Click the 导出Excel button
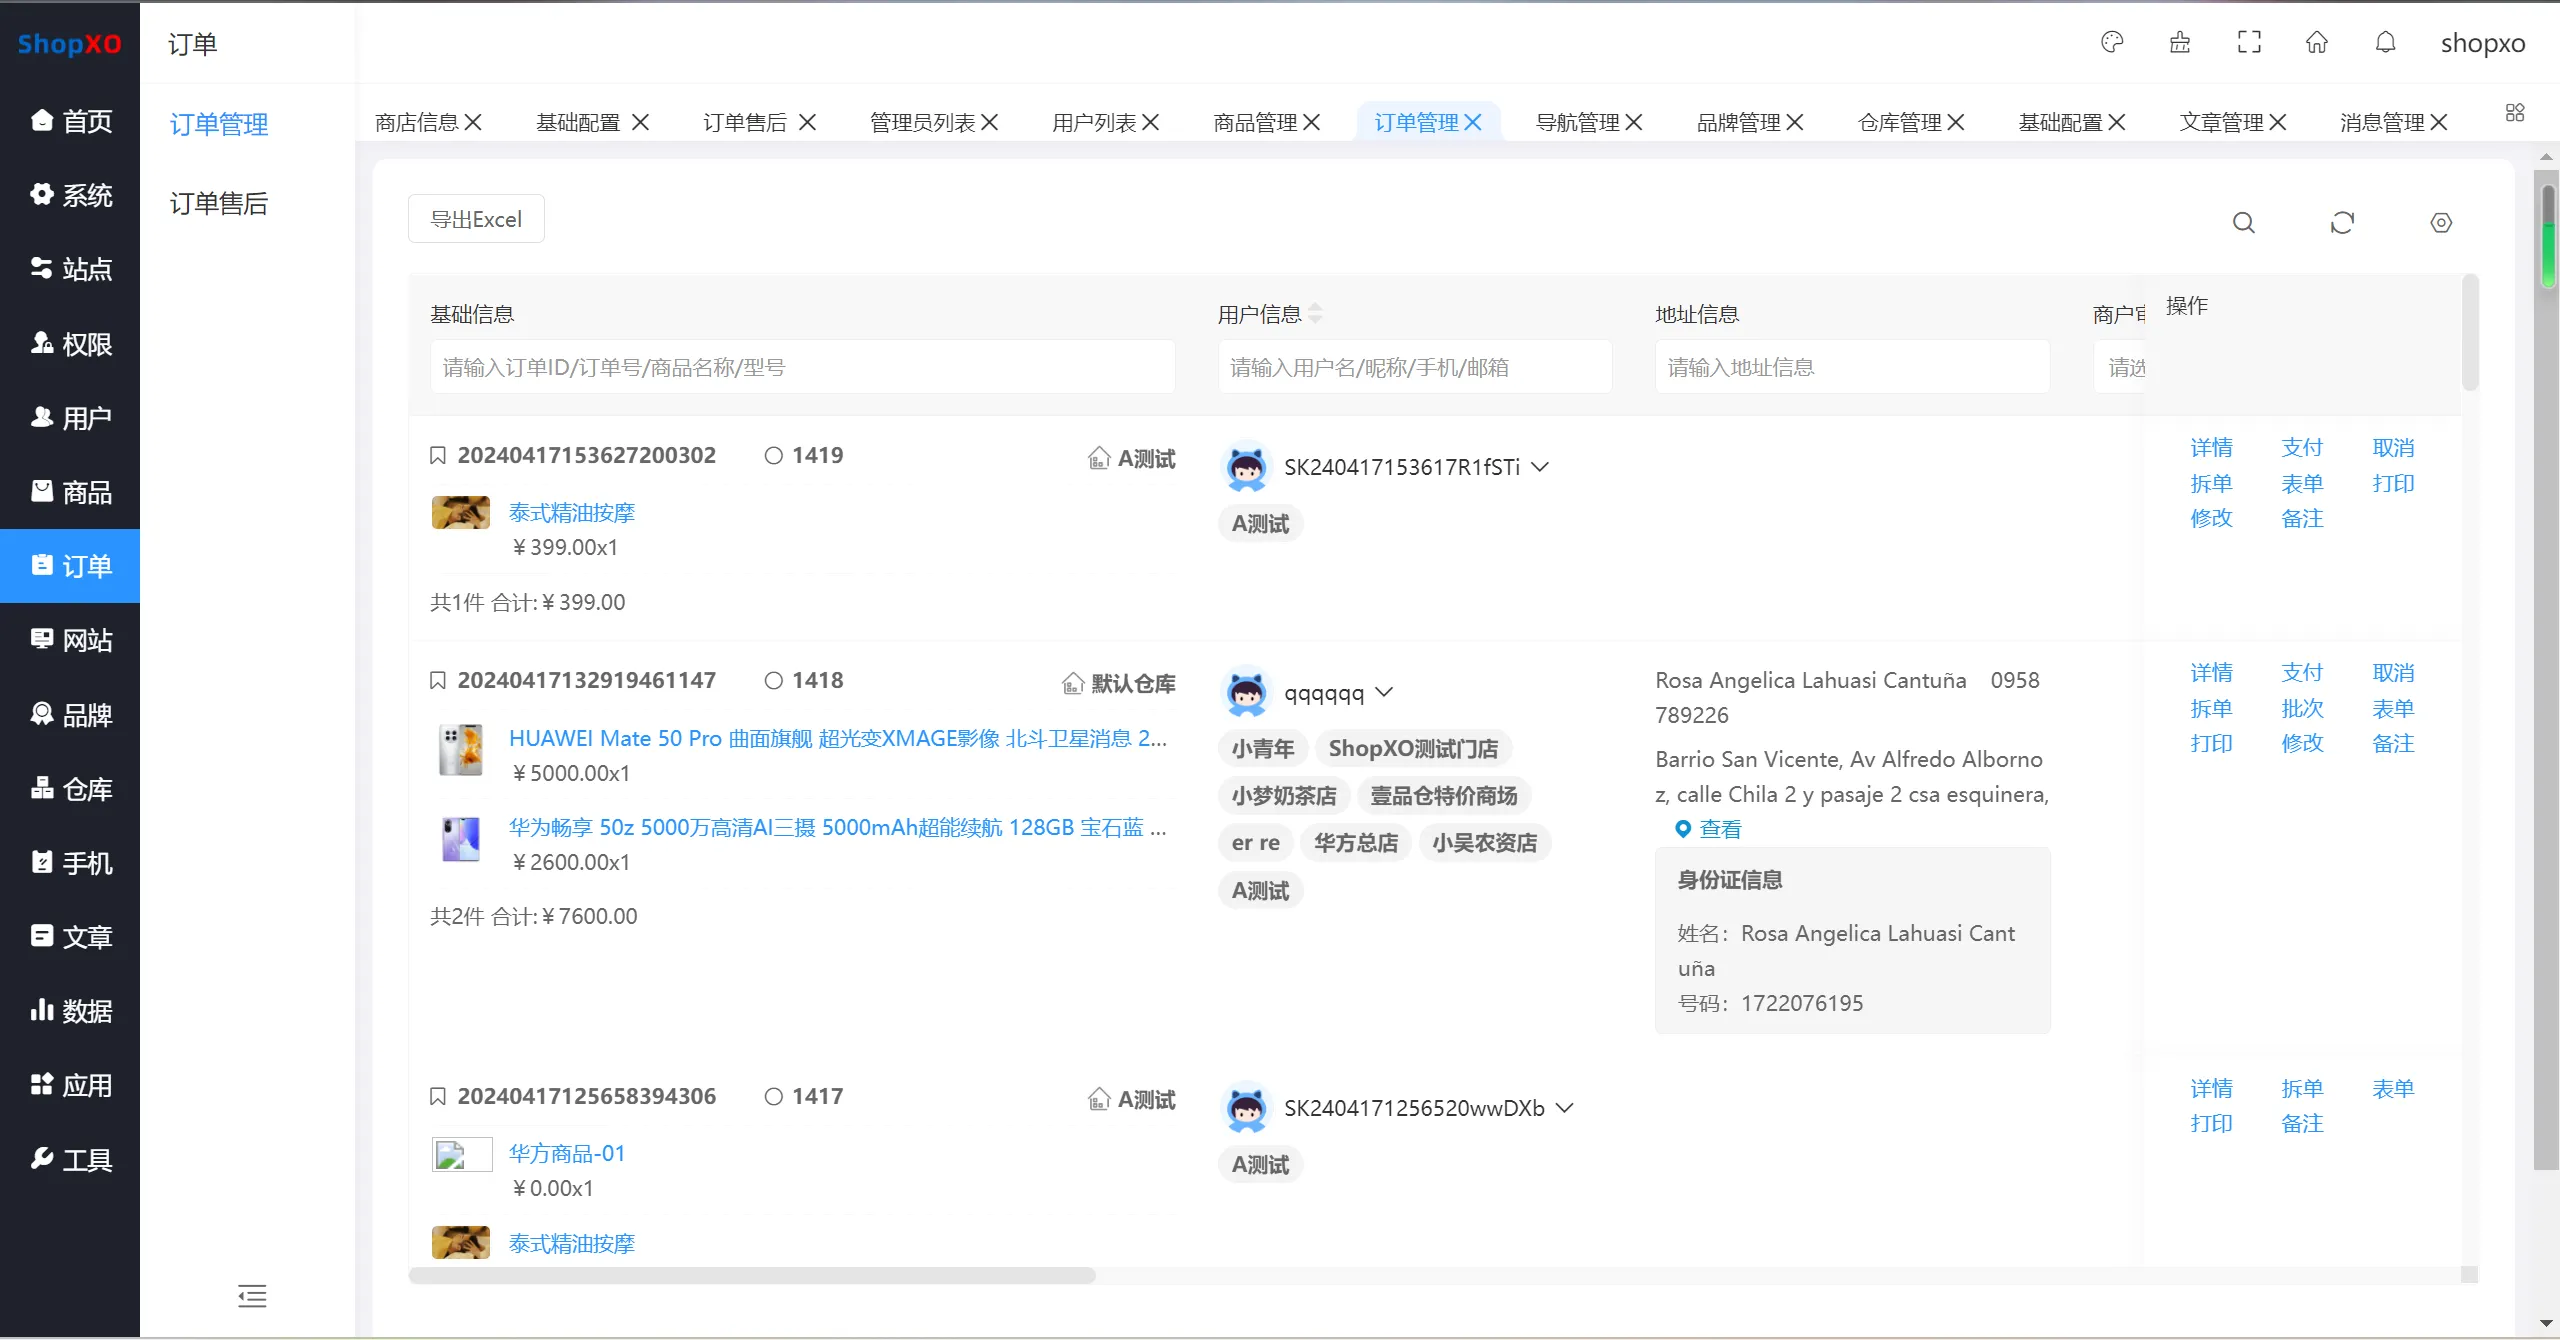The height and width of the screenshot is (1340, 2560). tap(476, 218)
